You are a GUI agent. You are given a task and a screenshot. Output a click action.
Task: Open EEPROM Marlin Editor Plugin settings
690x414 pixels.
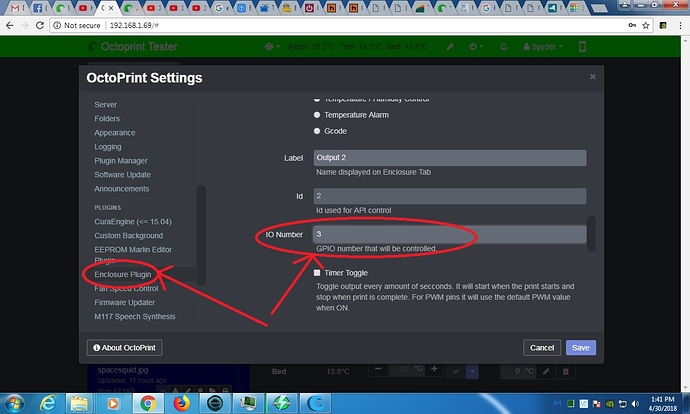click(x=133, y=254)
